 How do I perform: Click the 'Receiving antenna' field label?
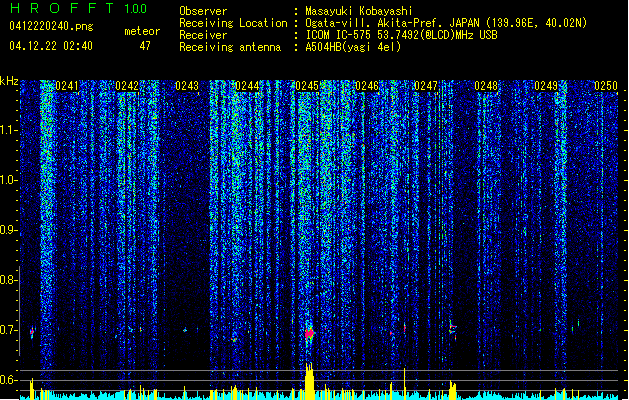pos(230,47)
